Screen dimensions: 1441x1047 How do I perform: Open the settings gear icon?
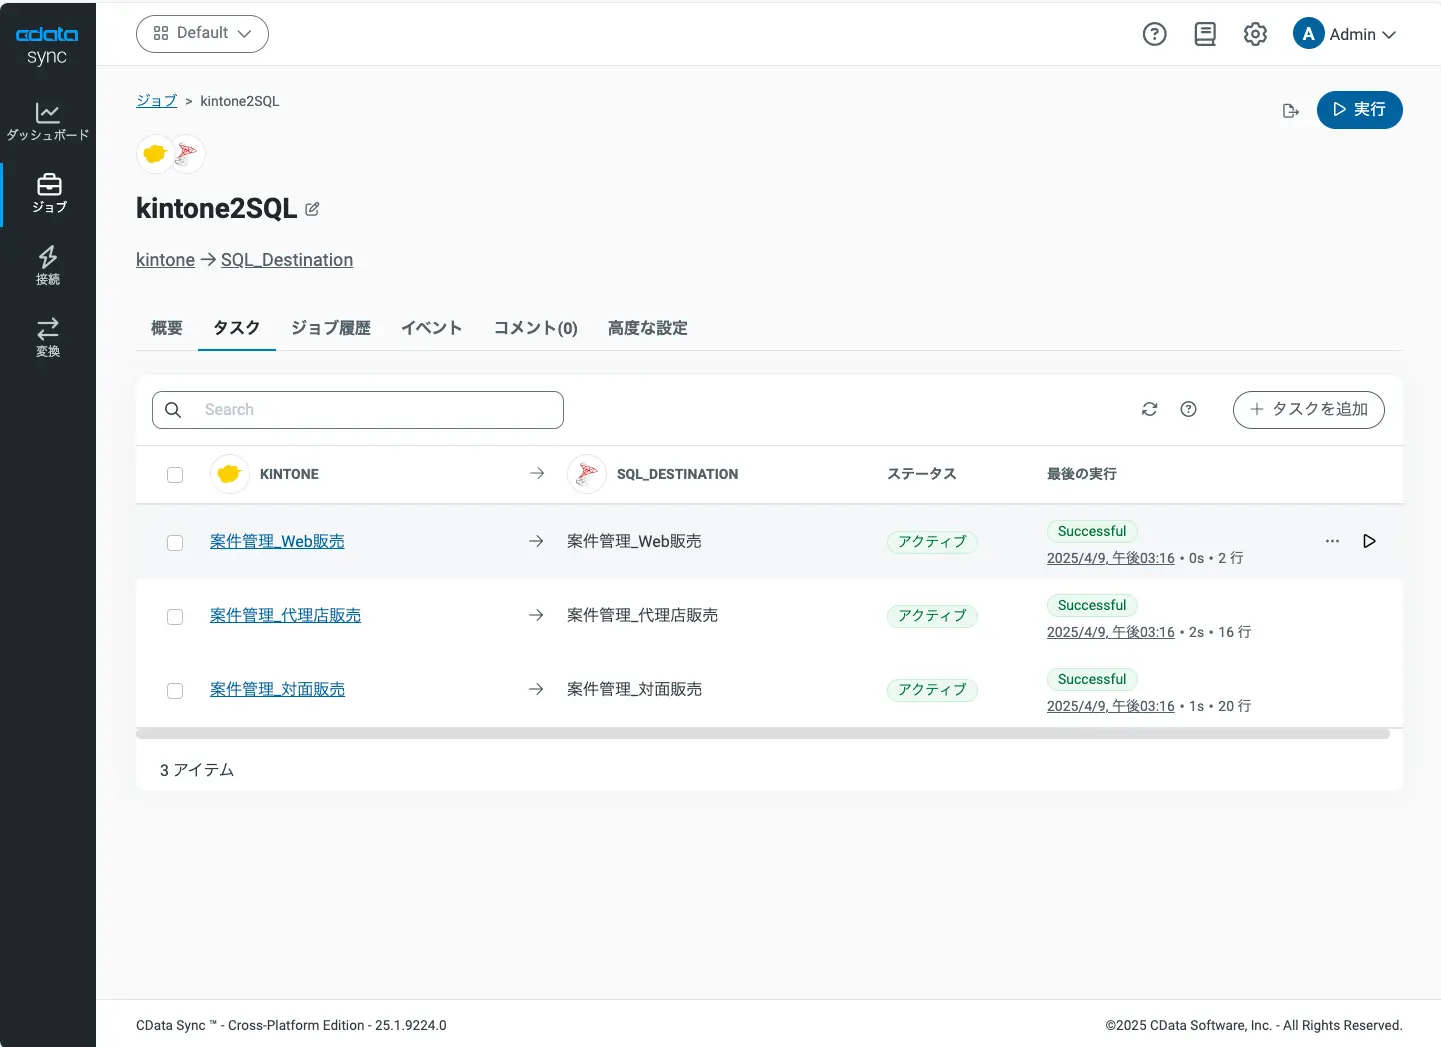pos(1255,34)
